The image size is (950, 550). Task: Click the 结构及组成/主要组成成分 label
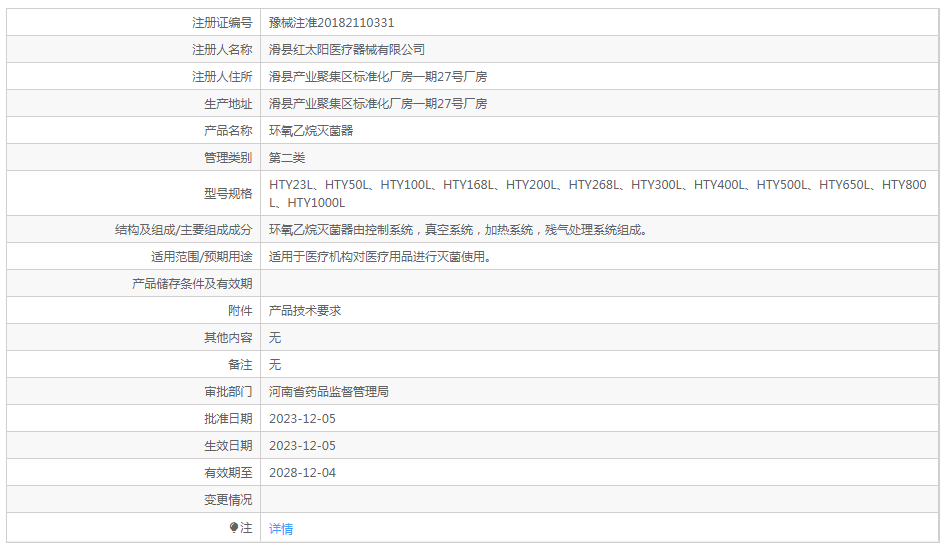184,230
